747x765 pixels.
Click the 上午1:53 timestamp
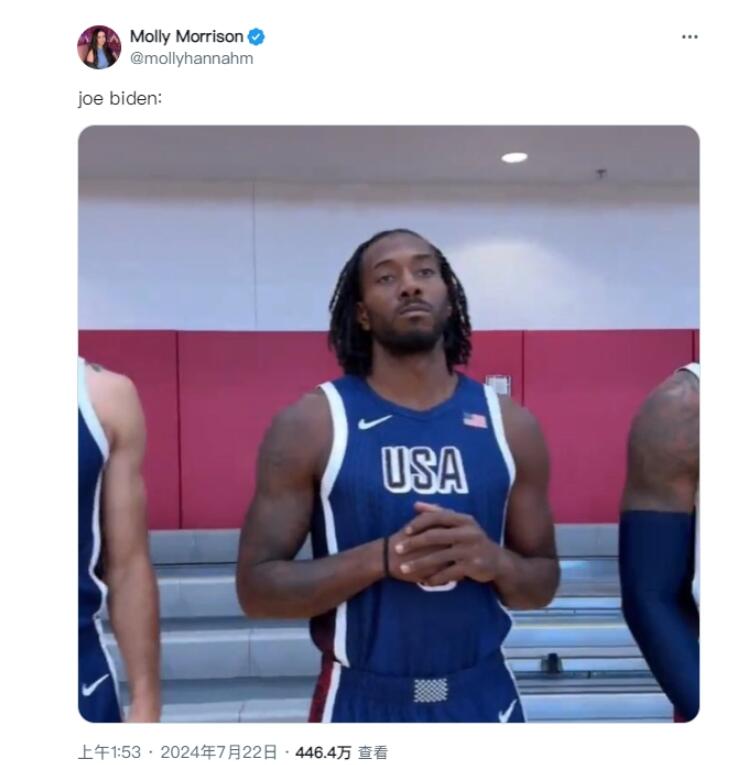tap(109, 752)
